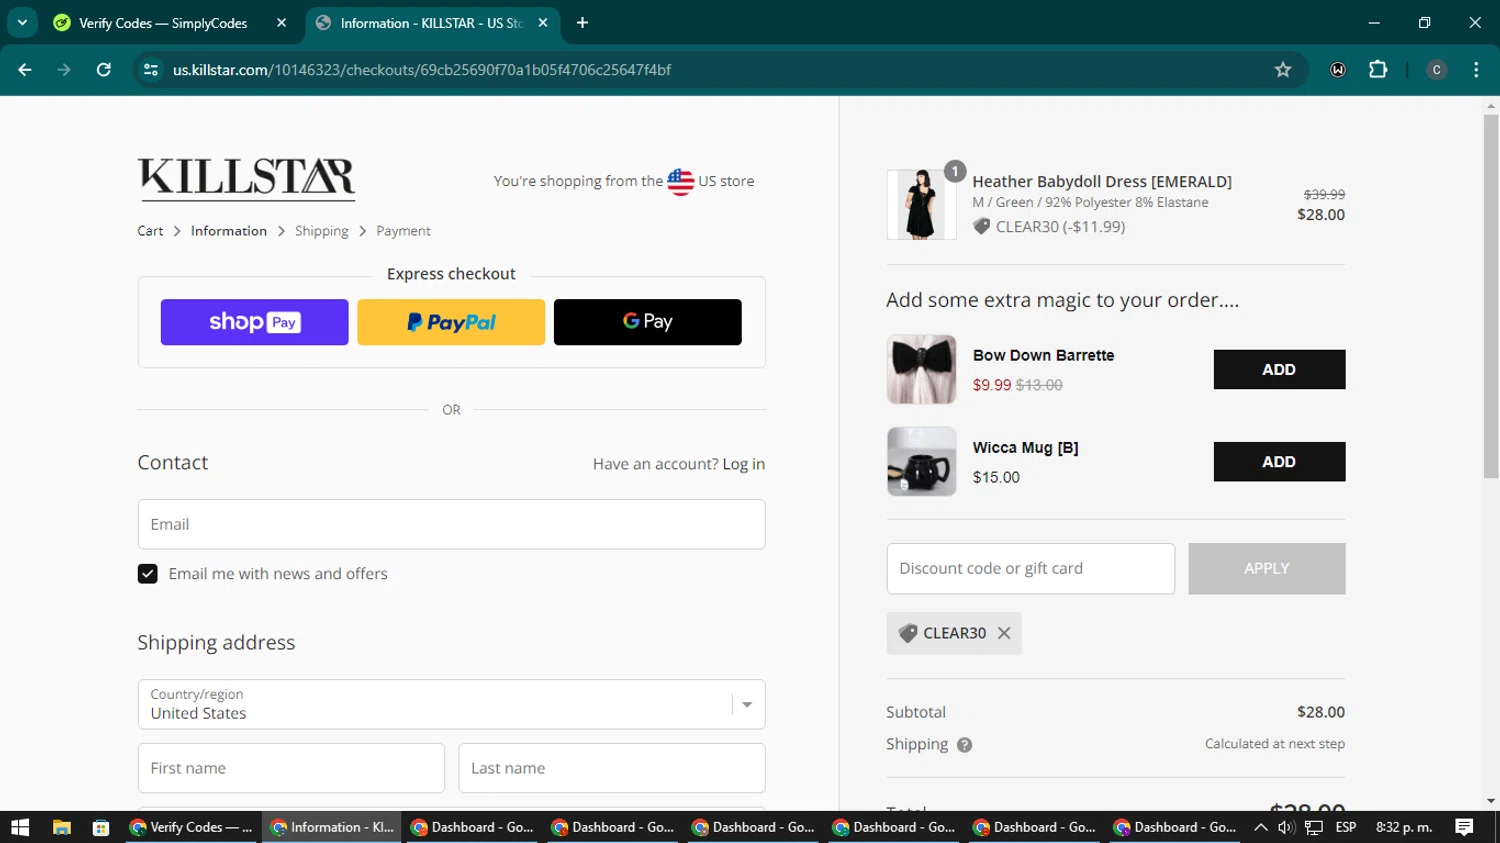Open the Windows Start menu
Image resolution: width=1500 pixels, height=843 pixels.
coord(20,827)
